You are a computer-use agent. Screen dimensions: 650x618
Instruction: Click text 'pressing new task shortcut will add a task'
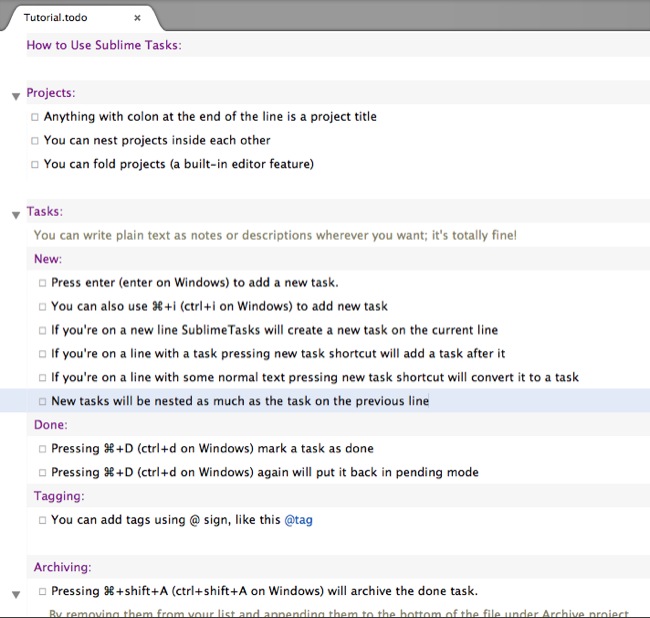(343, 354)
